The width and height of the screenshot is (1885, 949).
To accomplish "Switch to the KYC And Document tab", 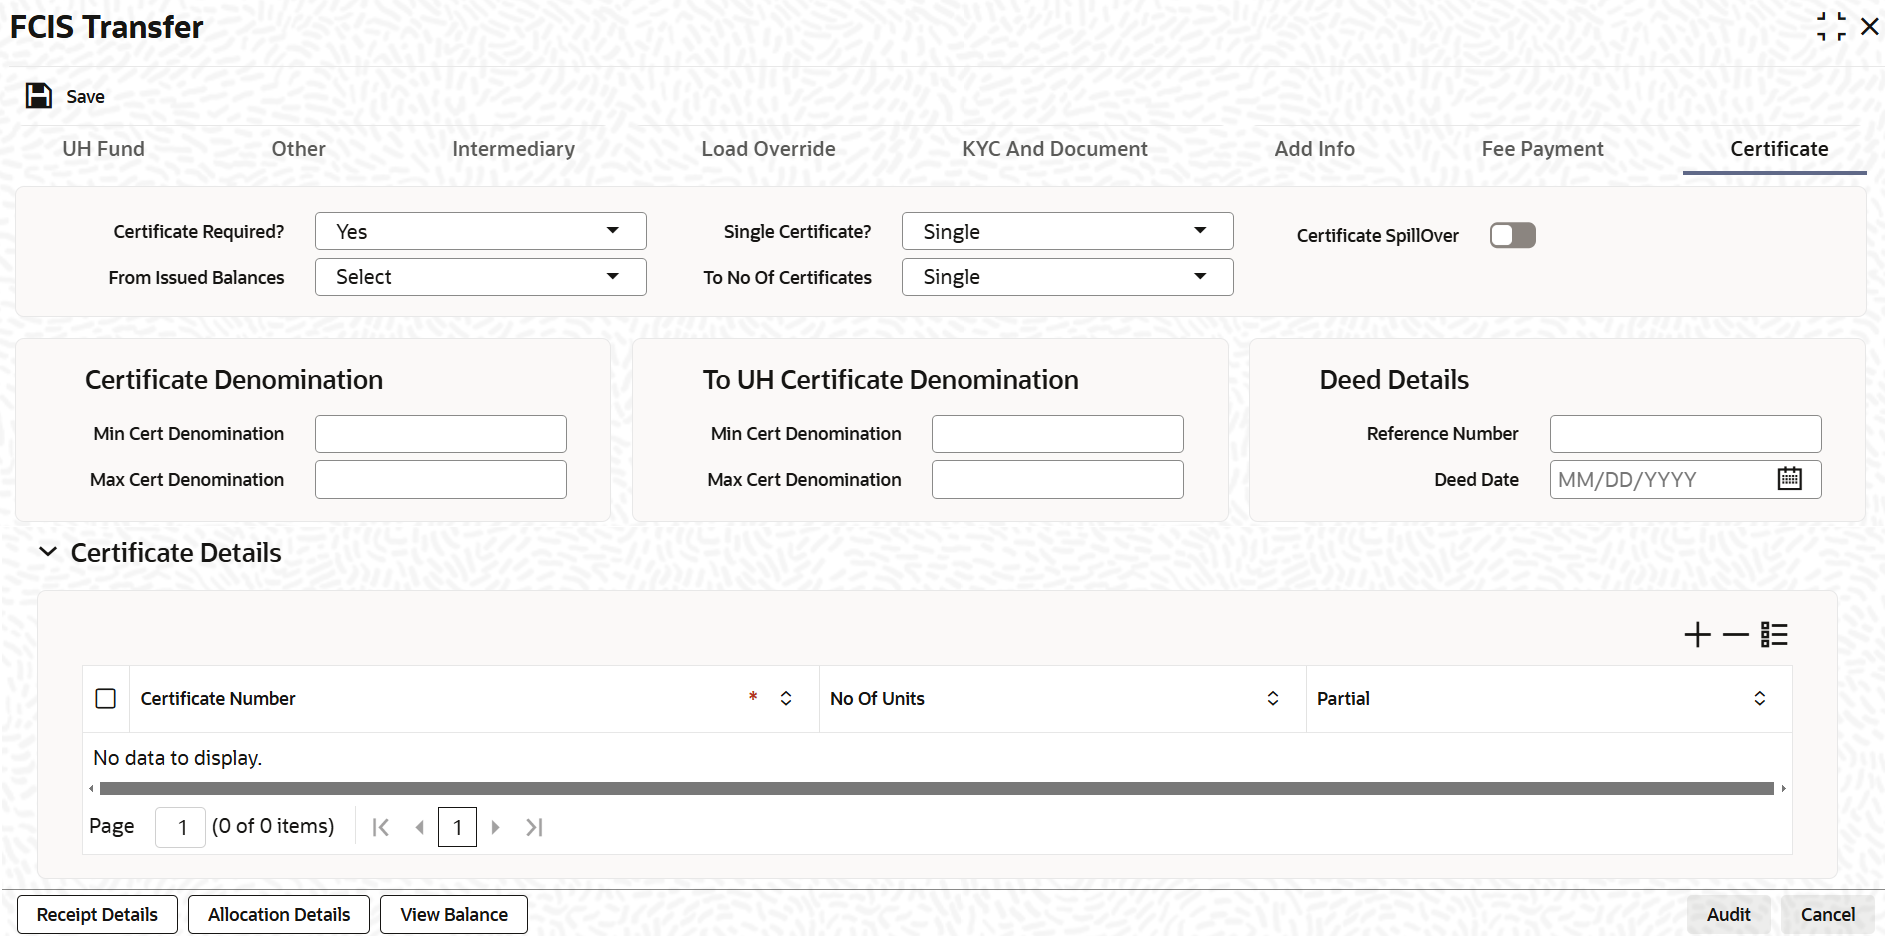I will (1055, 149).
